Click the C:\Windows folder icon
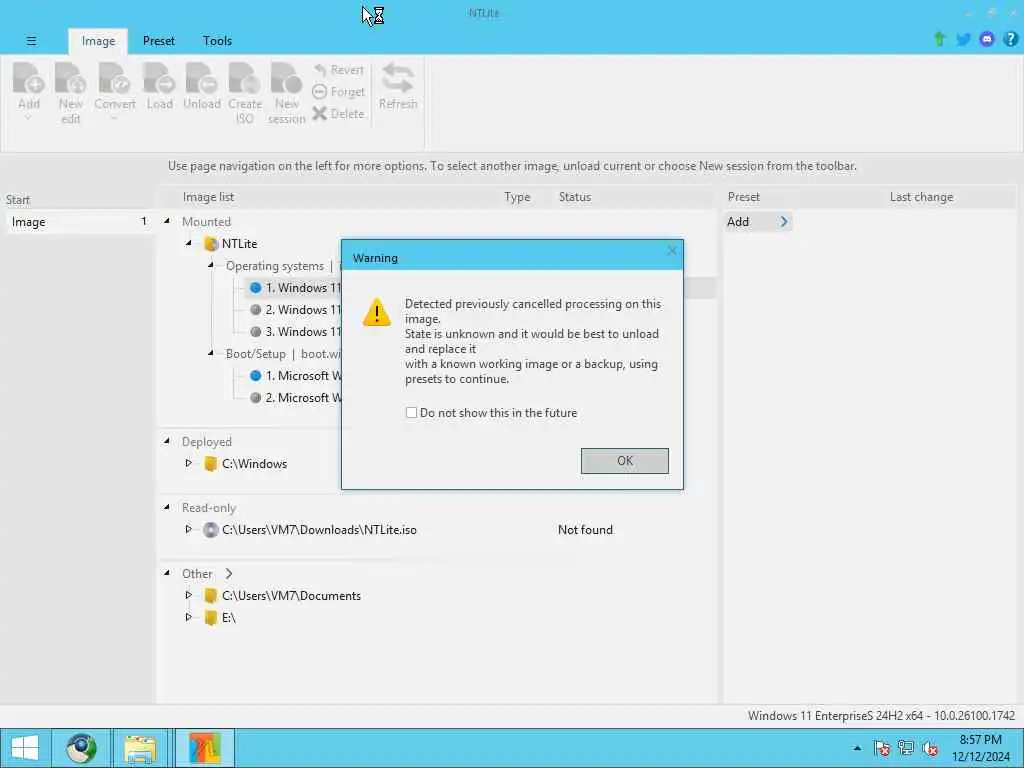The height and width of the screenshot is (768, 1024). (x=210, y=464)
